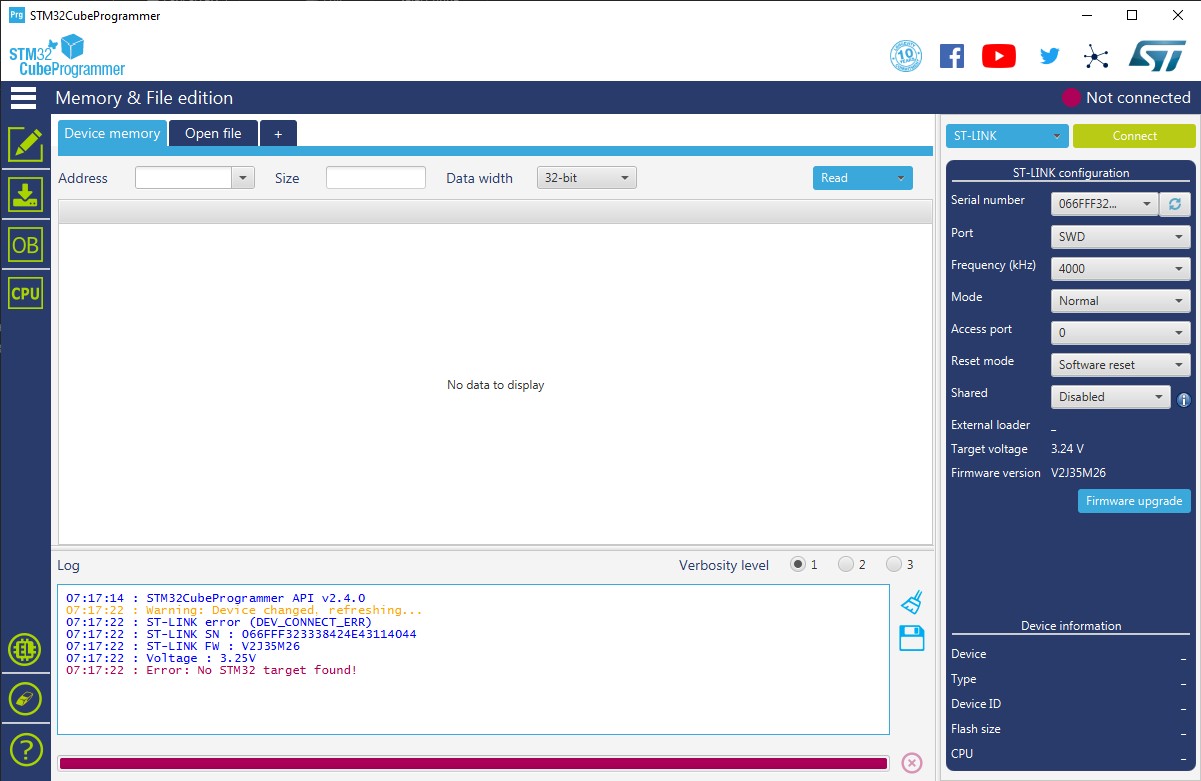Image resolution: width=1201 pixels, height=781 pixels.
Task: Set verbosity level to 1
Action: click(798, 564)
